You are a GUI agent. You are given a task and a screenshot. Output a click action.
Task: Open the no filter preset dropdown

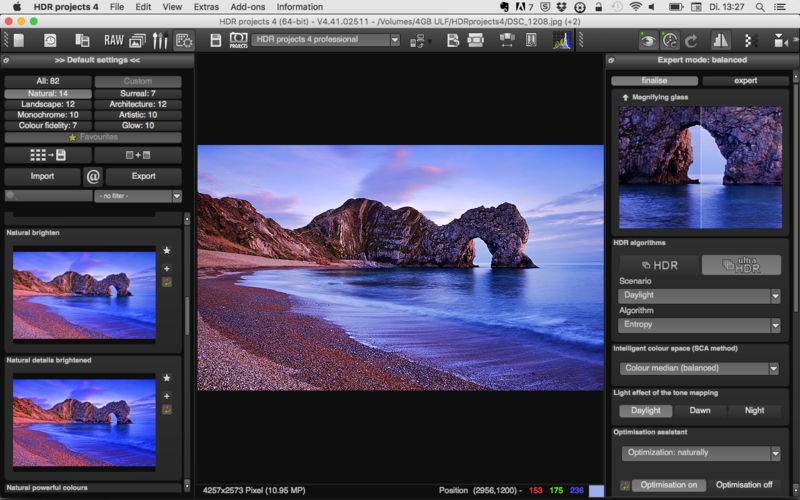(138, 197)
